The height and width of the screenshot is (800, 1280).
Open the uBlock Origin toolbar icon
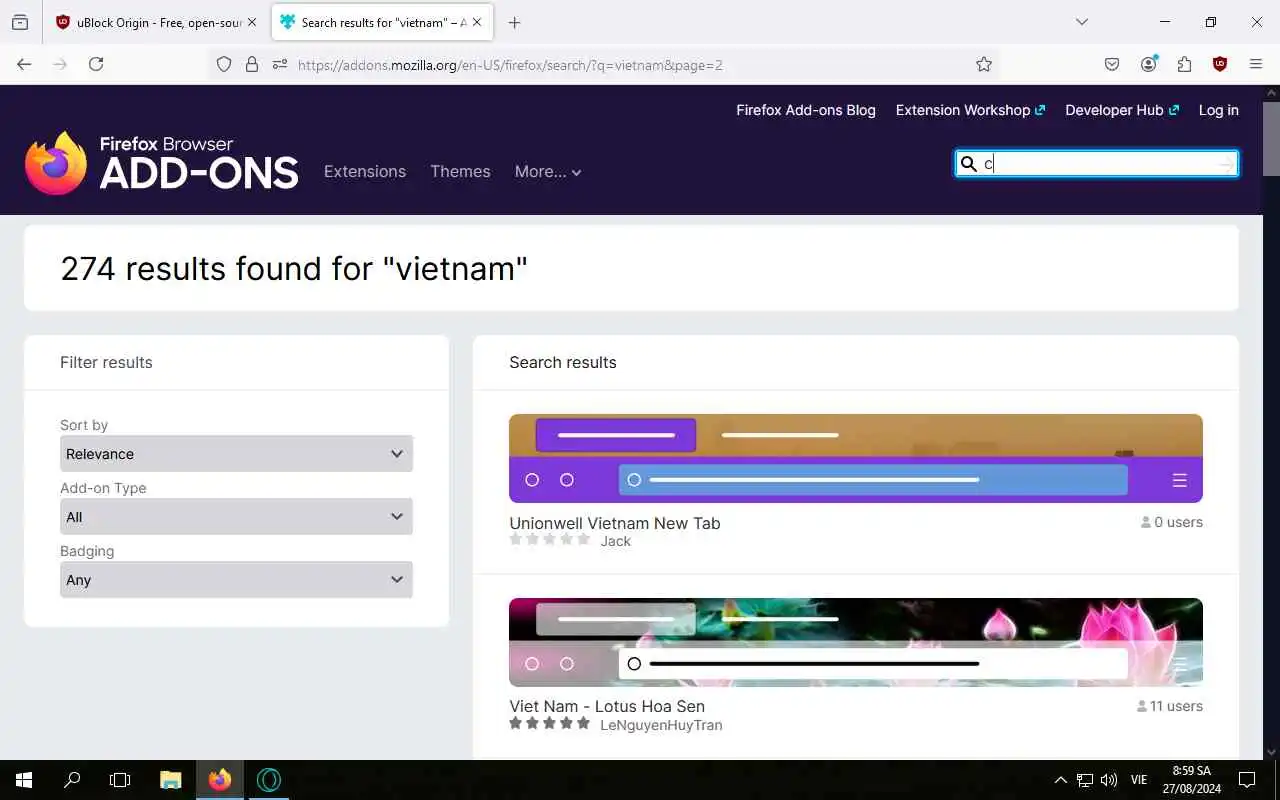point(1220,64)
